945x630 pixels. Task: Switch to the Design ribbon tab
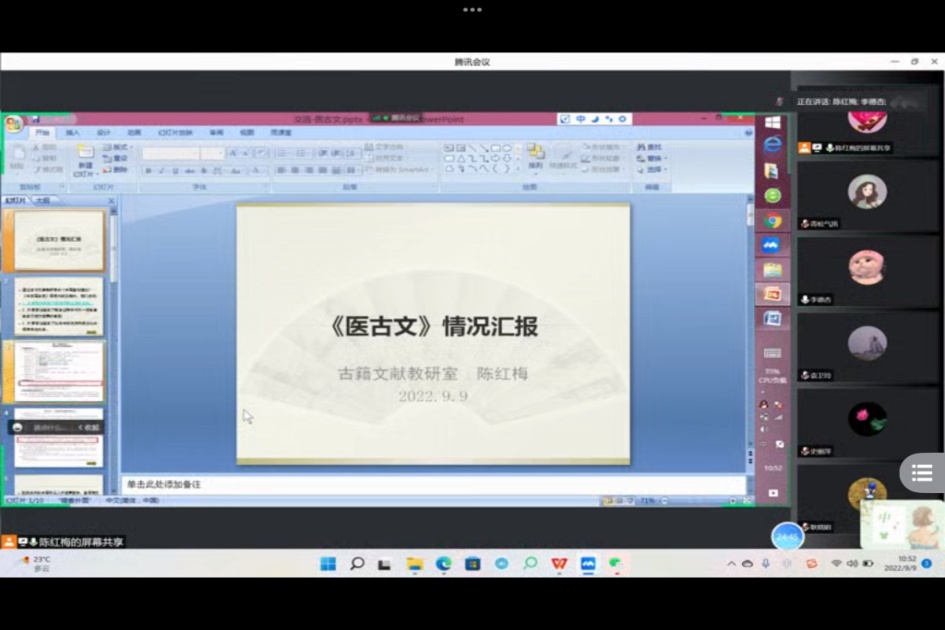click(103, 132)
